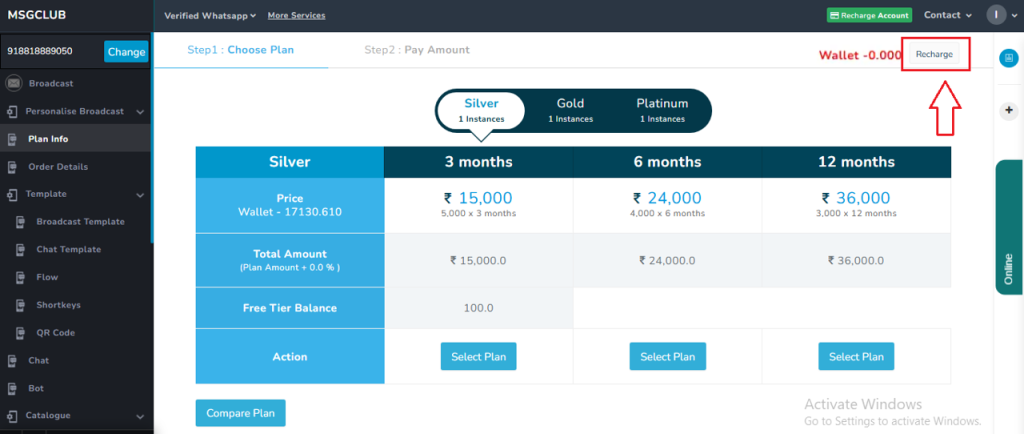Image resolution: width=1024 pixels, height=434 pixels.
Task: Click the Chat sidebar icon
Action: click(x=12, y=360)
